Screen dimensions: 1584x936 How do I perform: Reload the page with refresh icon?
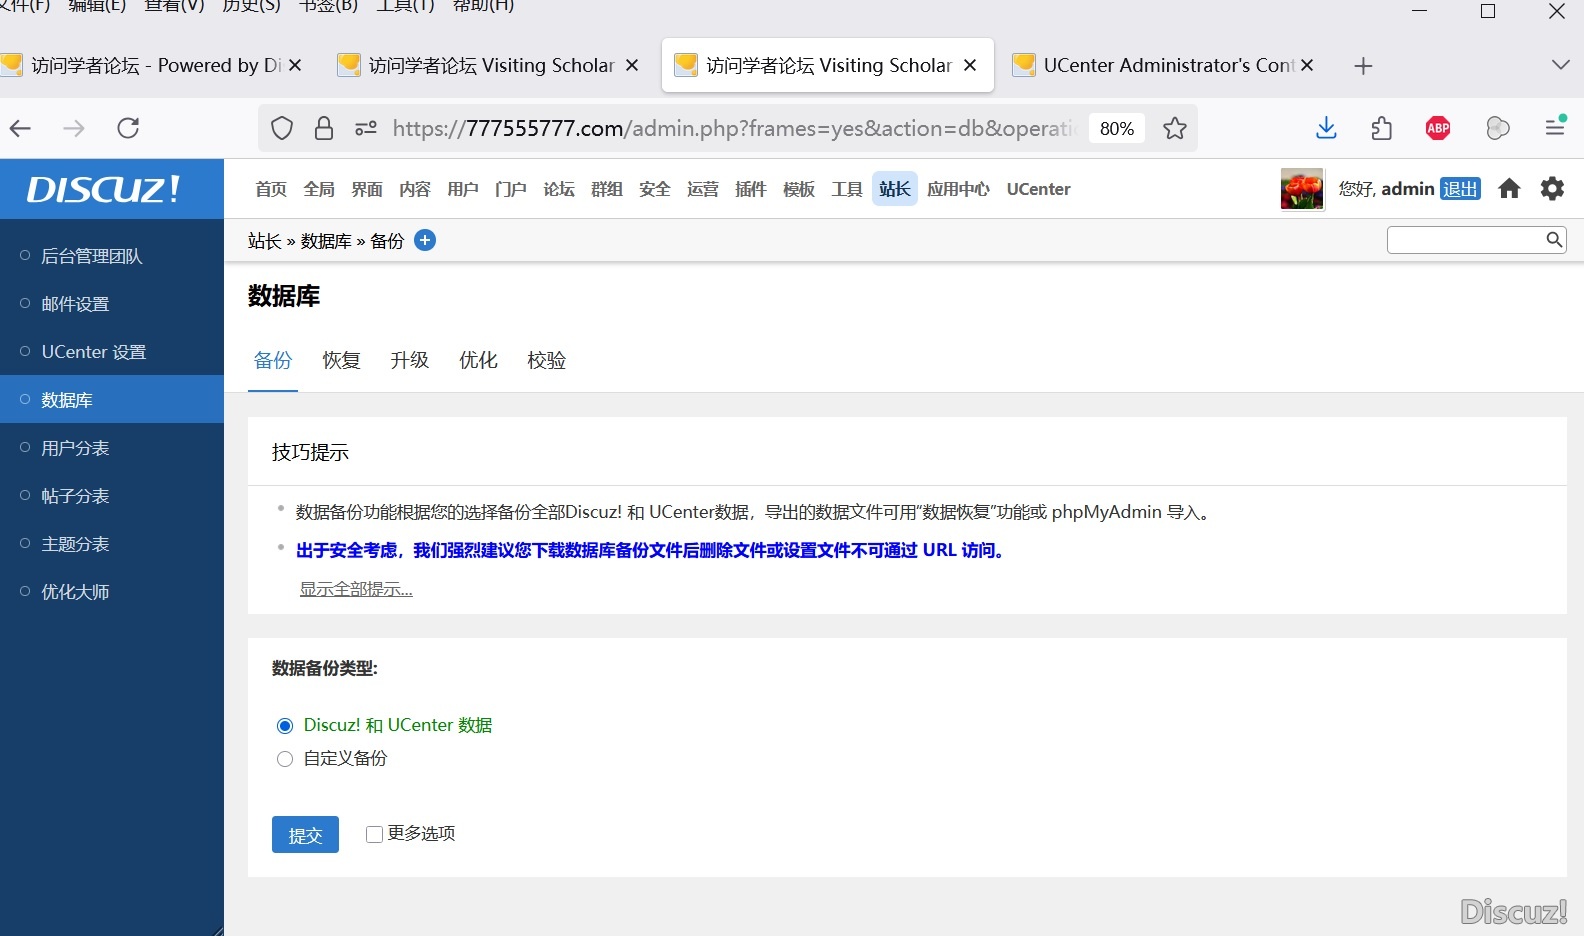tap(128, 128)
